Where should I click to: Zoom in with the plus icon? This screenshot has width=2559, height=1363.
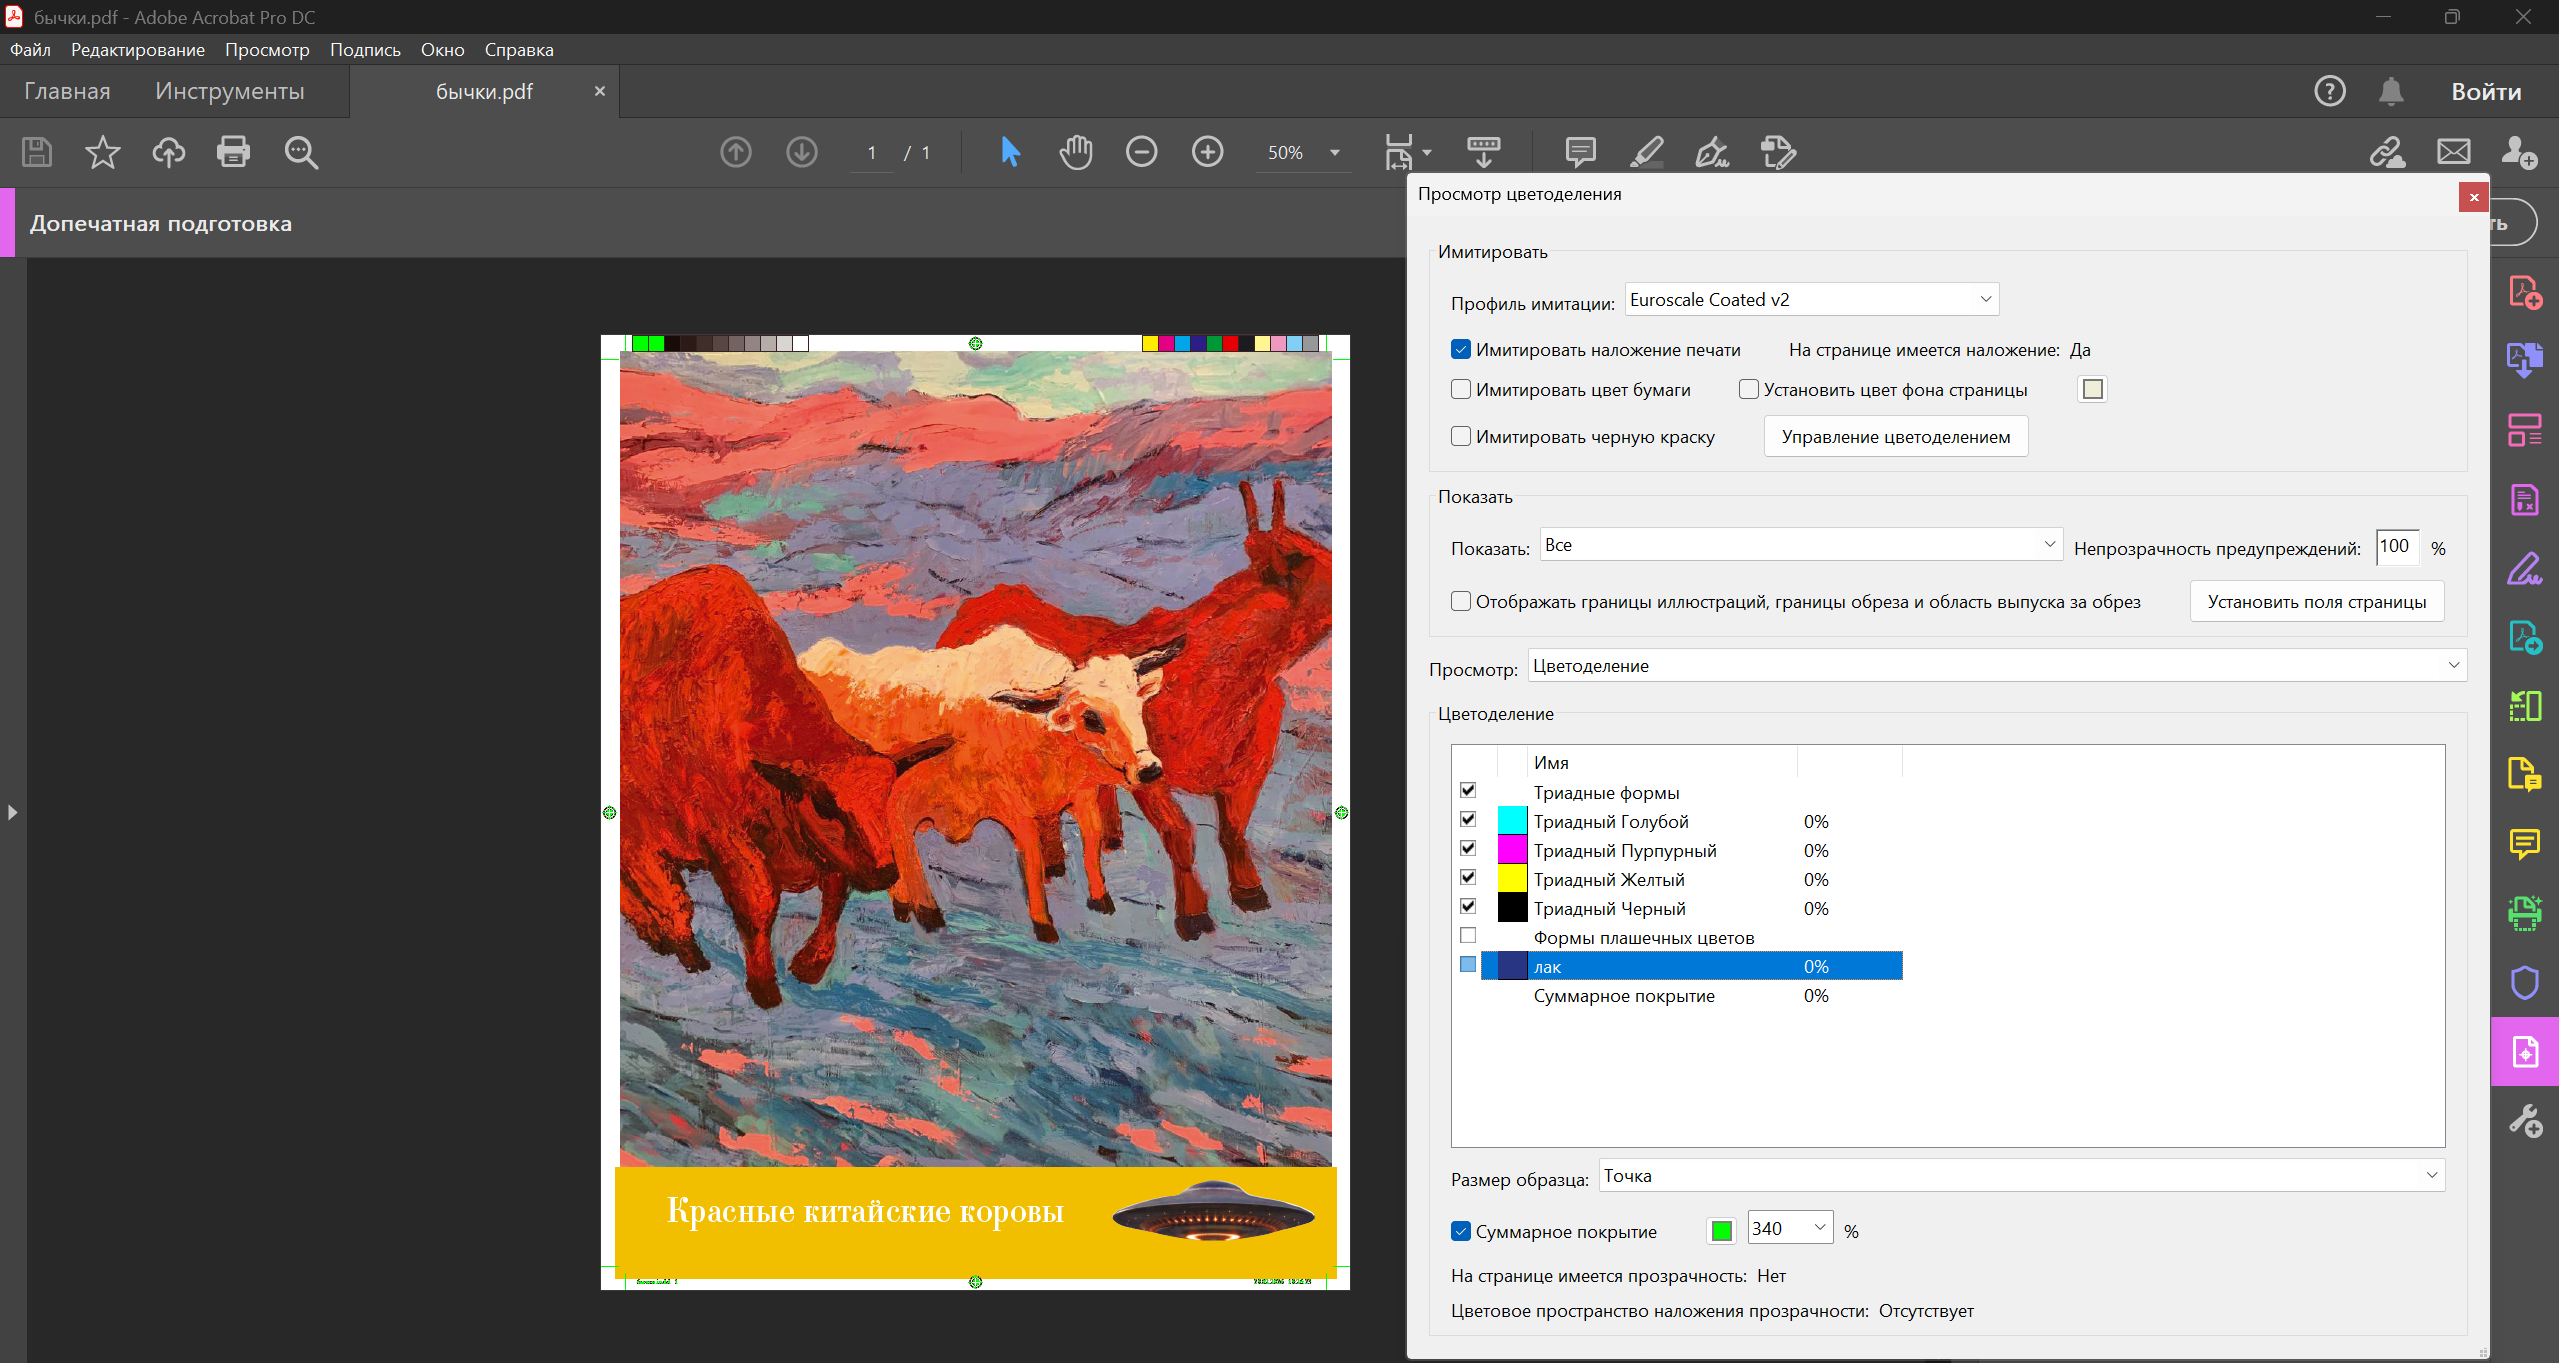coord(1208,152)
